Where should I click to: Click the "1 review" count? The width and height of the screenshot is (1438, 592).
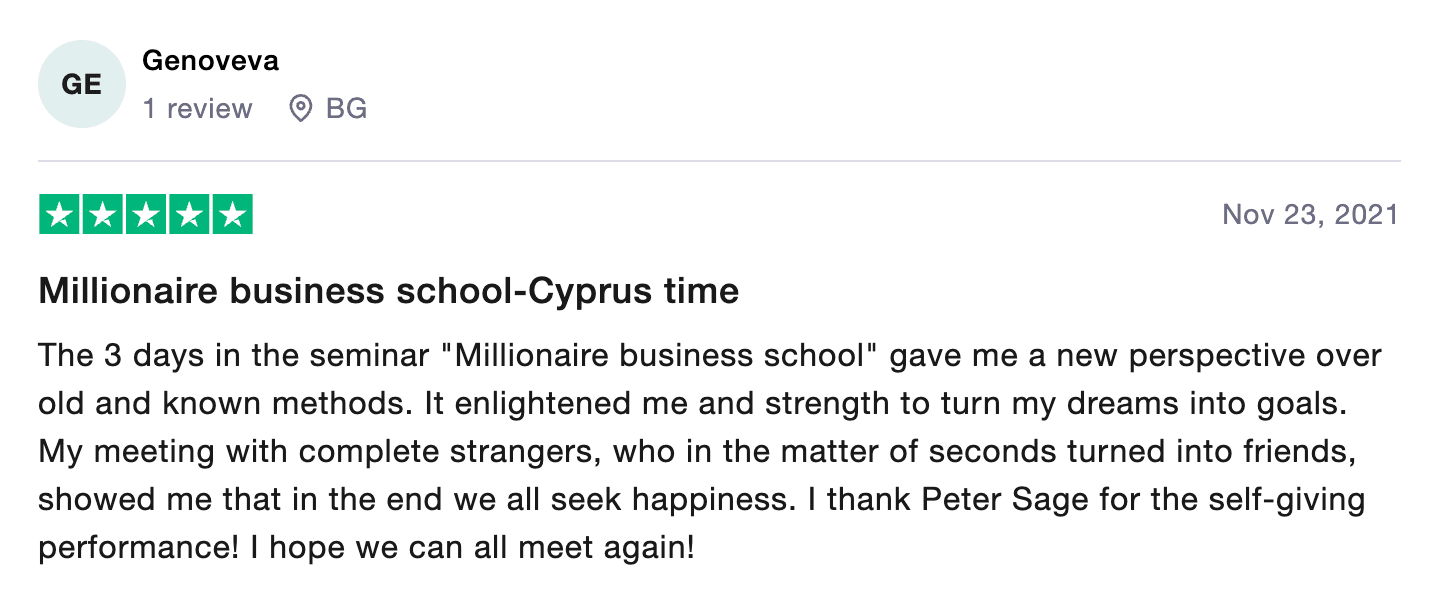coord(197,108)
